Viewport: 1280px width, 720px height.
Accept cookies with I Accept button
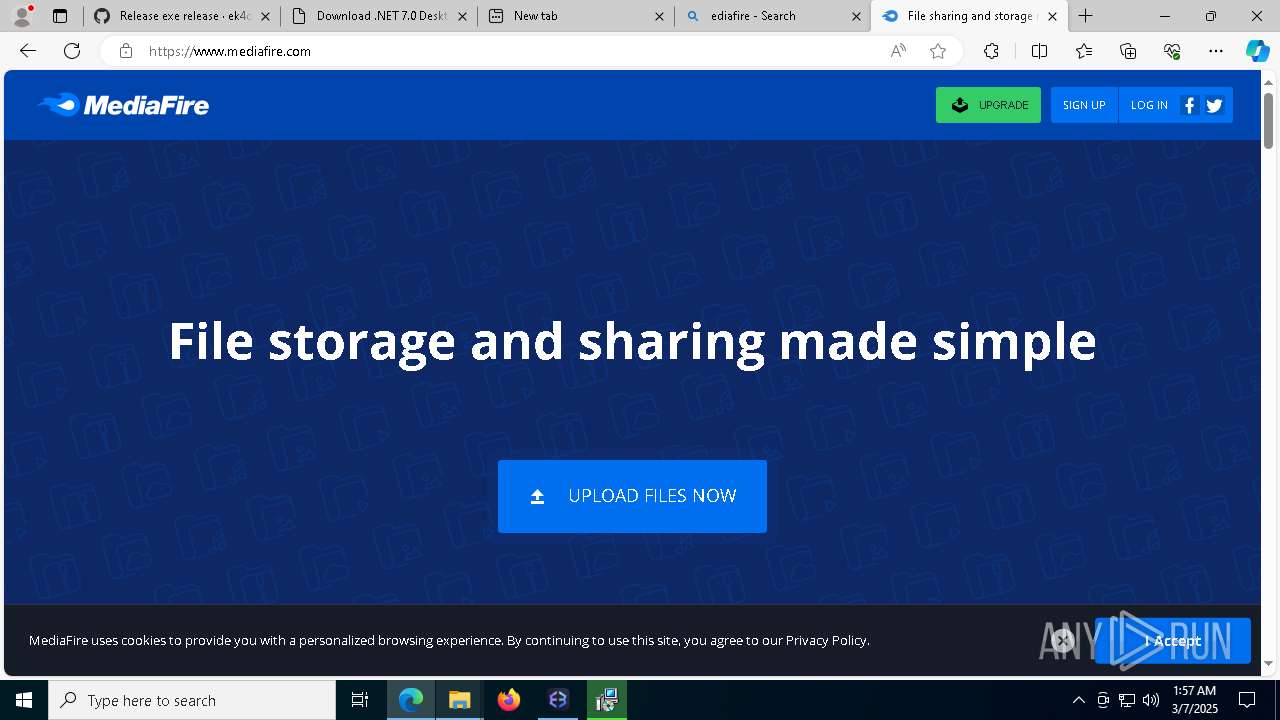tap(1172, 641)
